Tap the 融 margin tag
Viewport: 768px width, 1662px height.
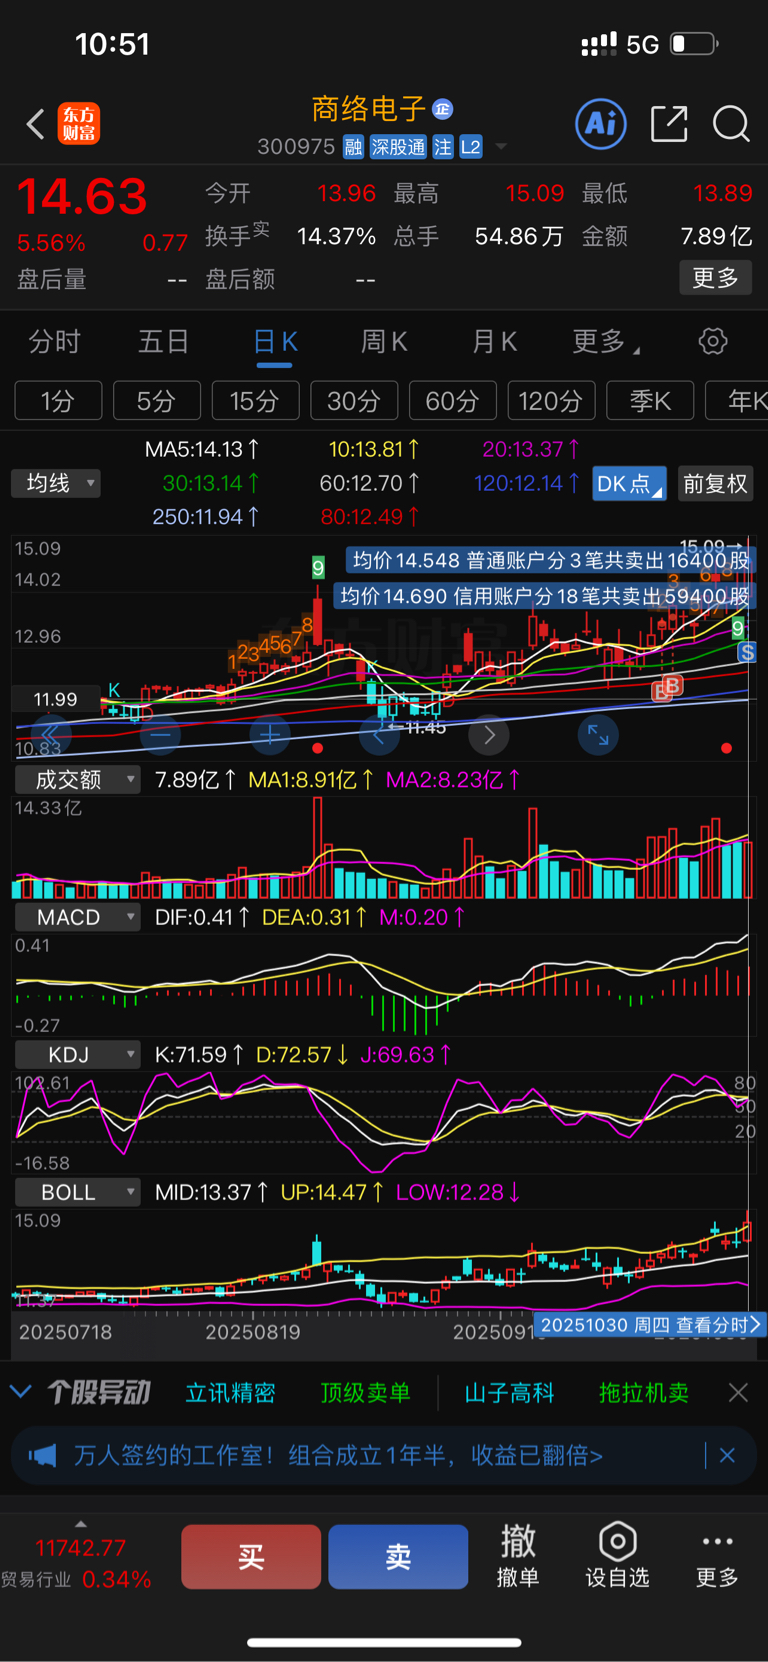tap(353, 147)
